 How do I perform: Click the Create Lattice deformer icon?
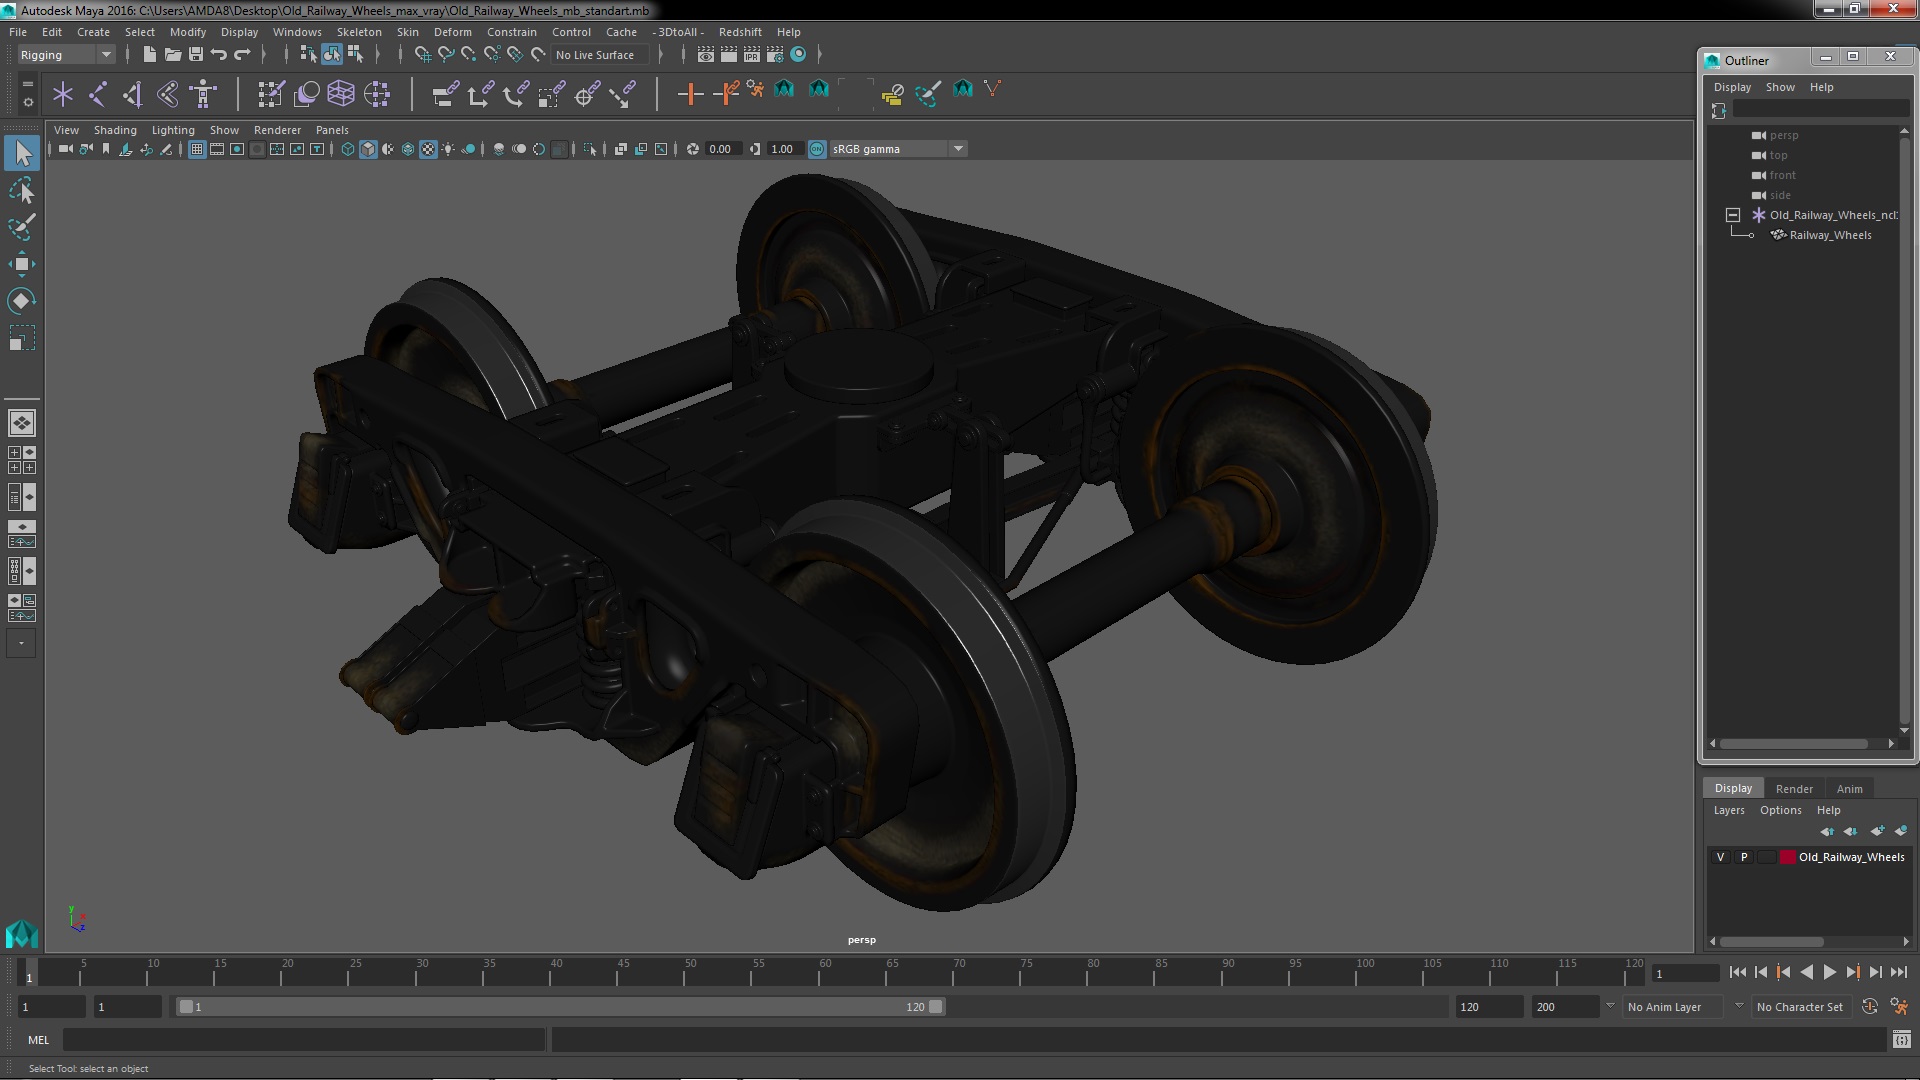(341, 94)
